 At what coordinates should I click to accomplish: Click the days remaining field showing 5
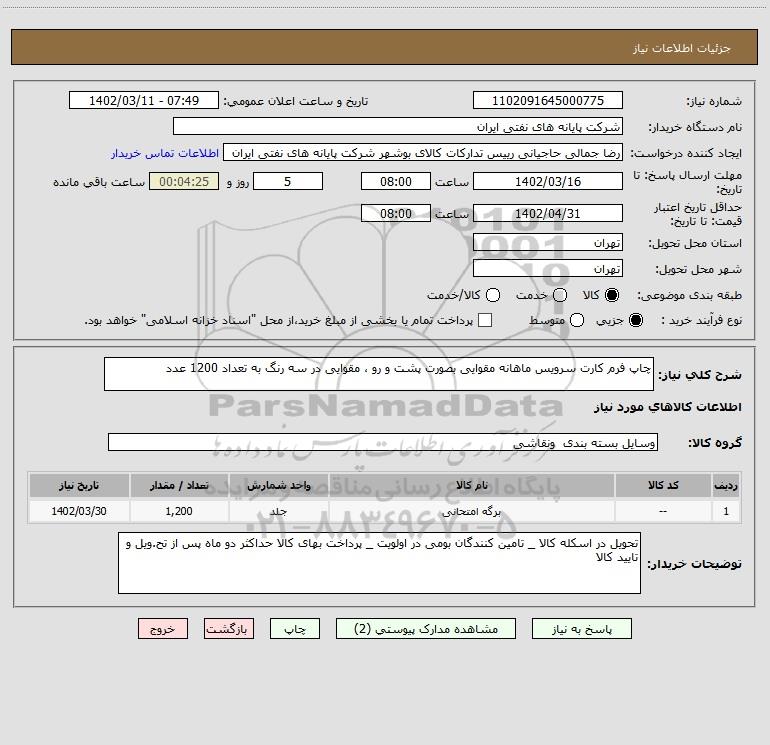click(x=288, y=181)
